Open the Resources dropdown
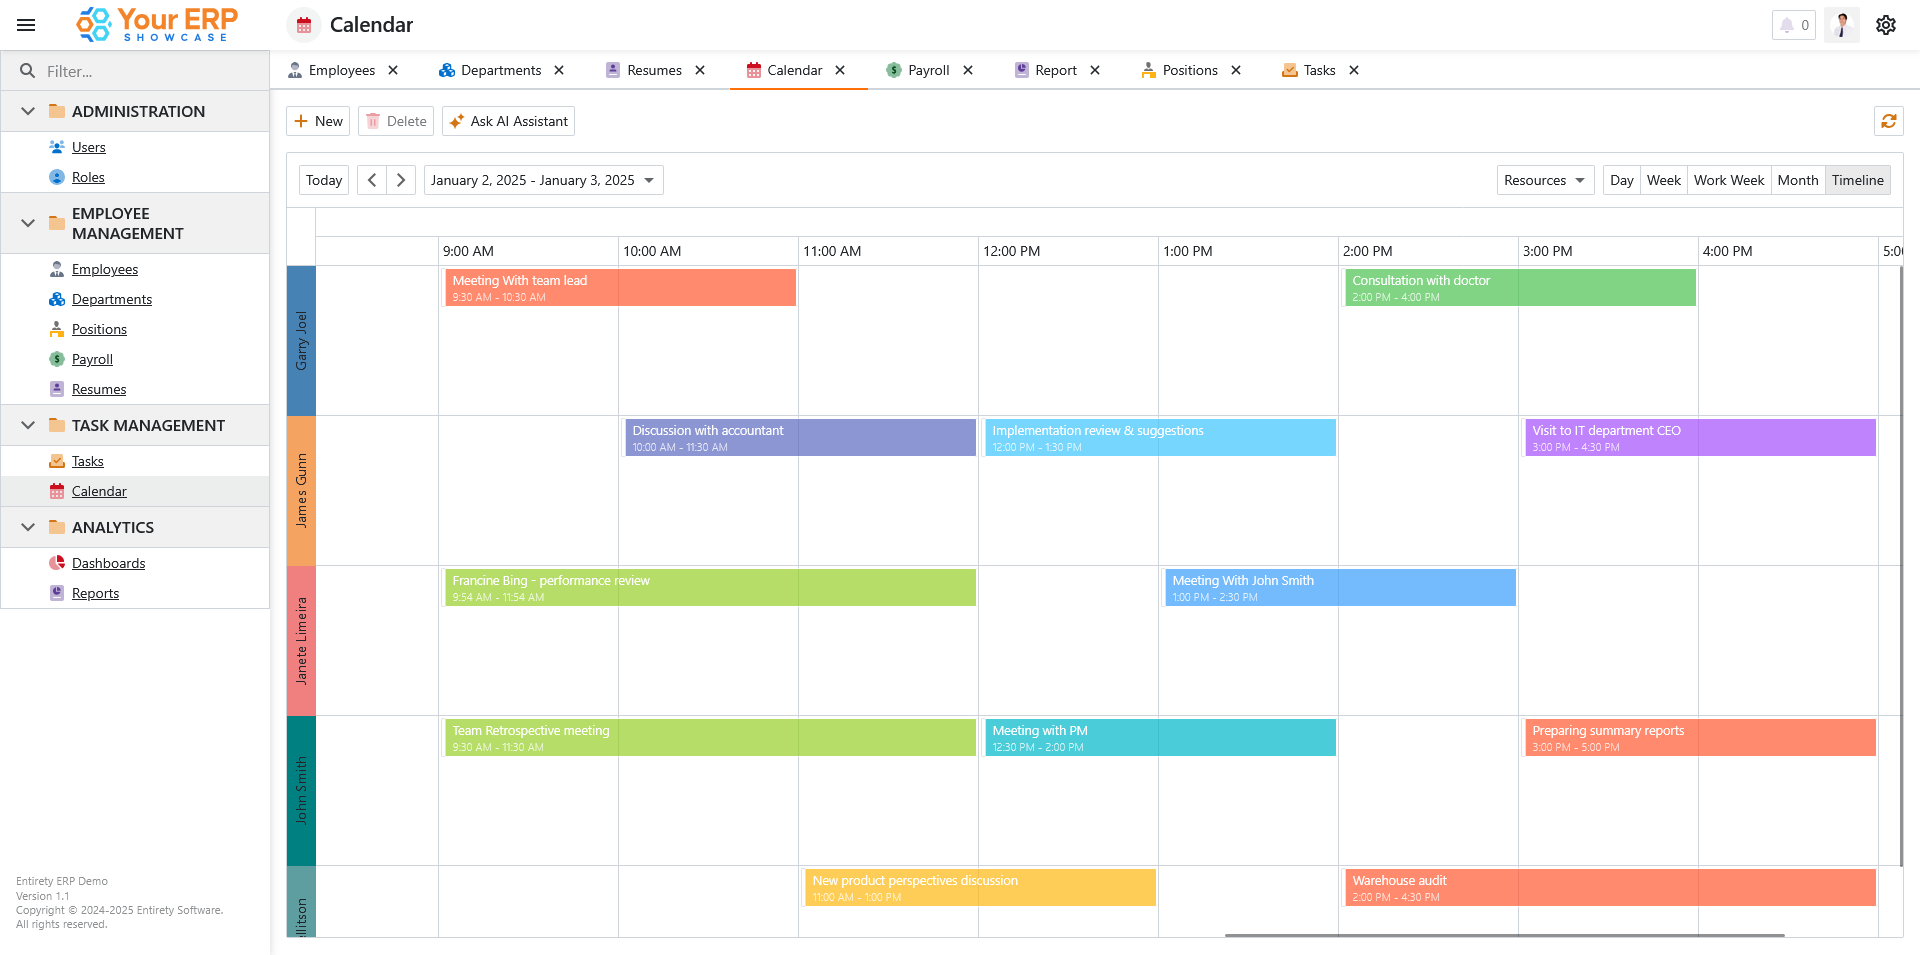Viewport: 1920px width, 955px height. (1544, 180)
